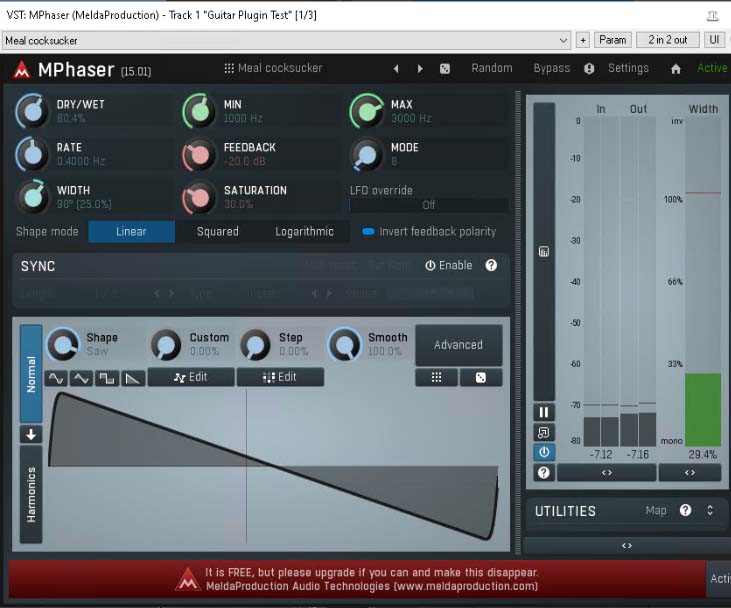The image size is (731, 608).
Task: Switch to the Harmonics tab
Action: [x=31, y=494]
